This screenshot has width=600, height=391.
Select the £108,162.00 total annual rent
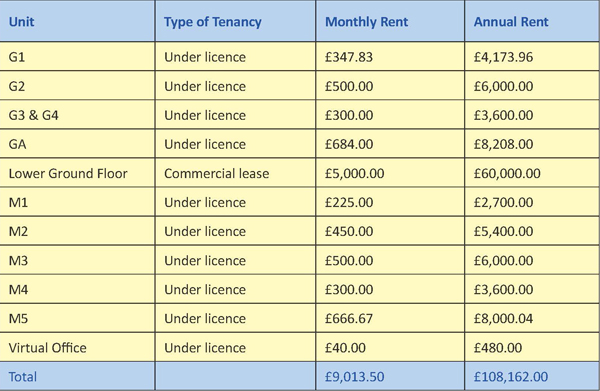pos(511,376)
